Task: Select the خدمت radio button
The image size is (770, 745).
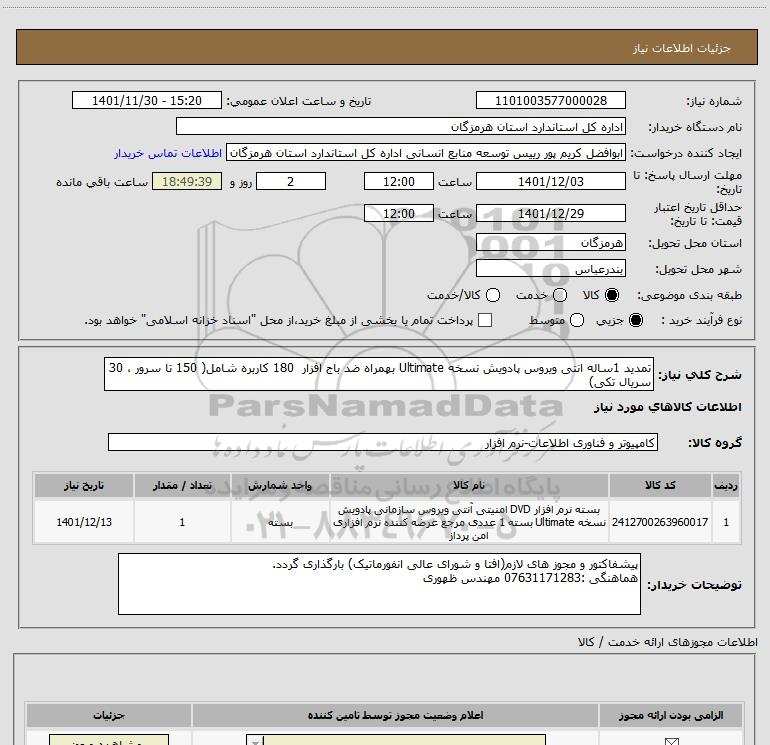Action: 560,295
